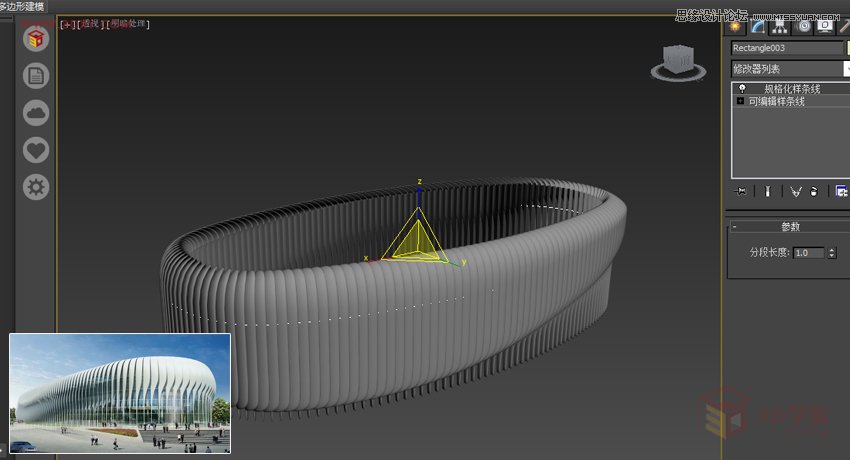Toggle Show End Result icon under stack
The height and width of the screenshot is (460, 850).
click(x=767, y=191)
